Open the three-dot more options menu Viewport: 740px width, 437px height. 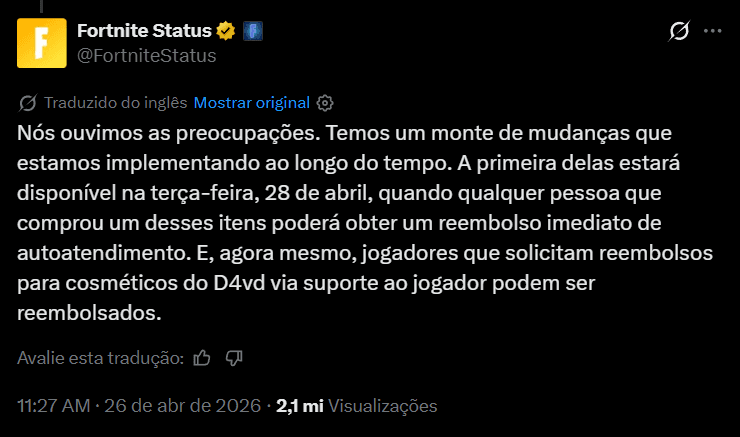pyautogui.click(x=712, y=32)
